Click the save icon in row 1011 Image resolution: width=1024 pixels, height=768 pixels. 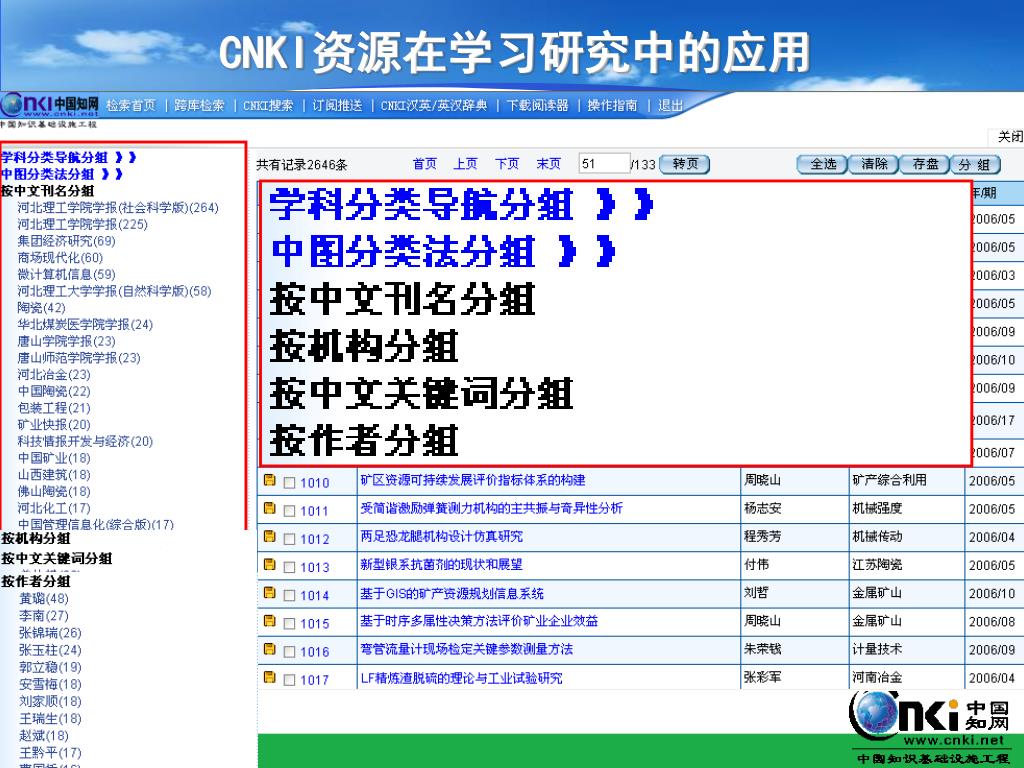tap(269, 509)
